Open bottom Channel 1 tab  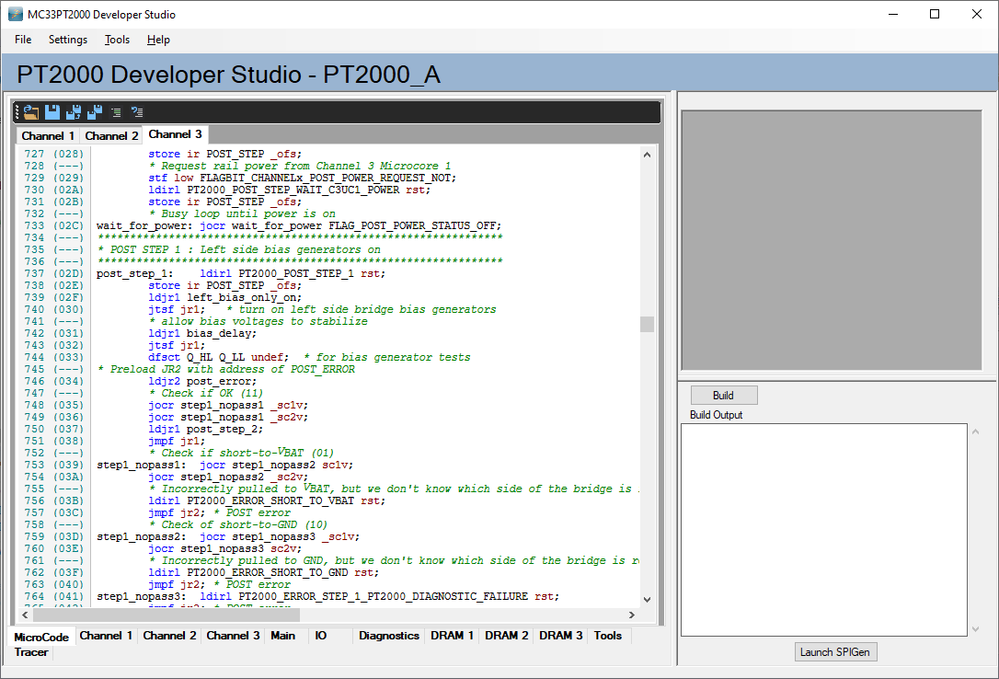[x=106, y=636]
